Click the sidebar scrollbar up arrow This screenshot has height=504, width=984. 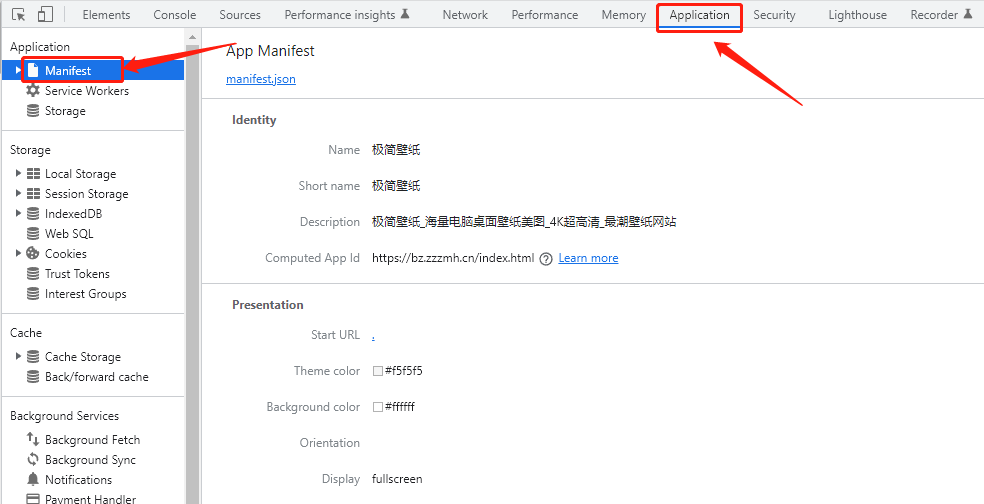(192, 38)
